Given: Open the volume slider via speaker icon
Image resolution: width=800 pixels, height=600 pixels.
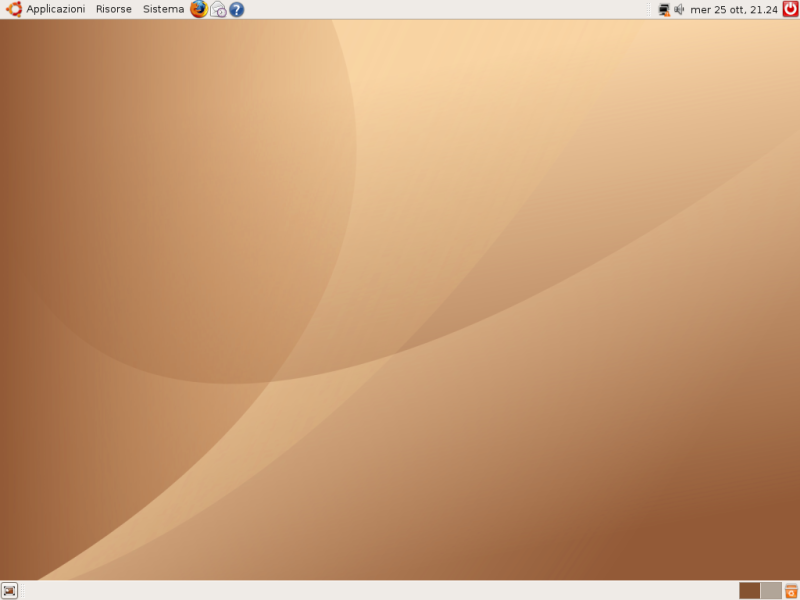Looking at the screenshot, I should pos(680,9).
